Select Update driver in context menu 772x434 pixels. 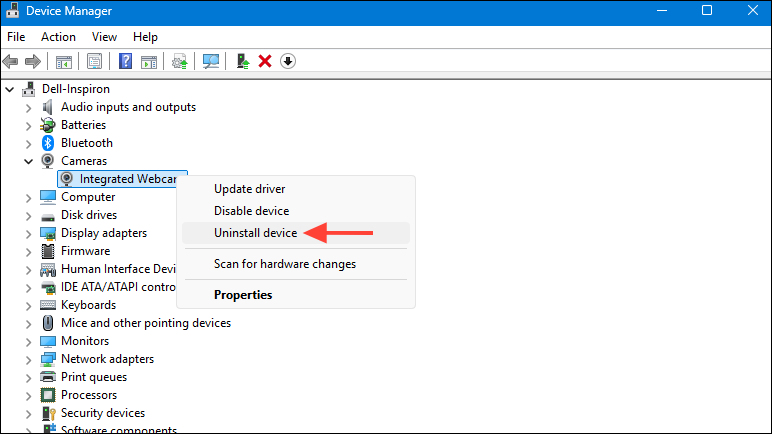point(249,189)
